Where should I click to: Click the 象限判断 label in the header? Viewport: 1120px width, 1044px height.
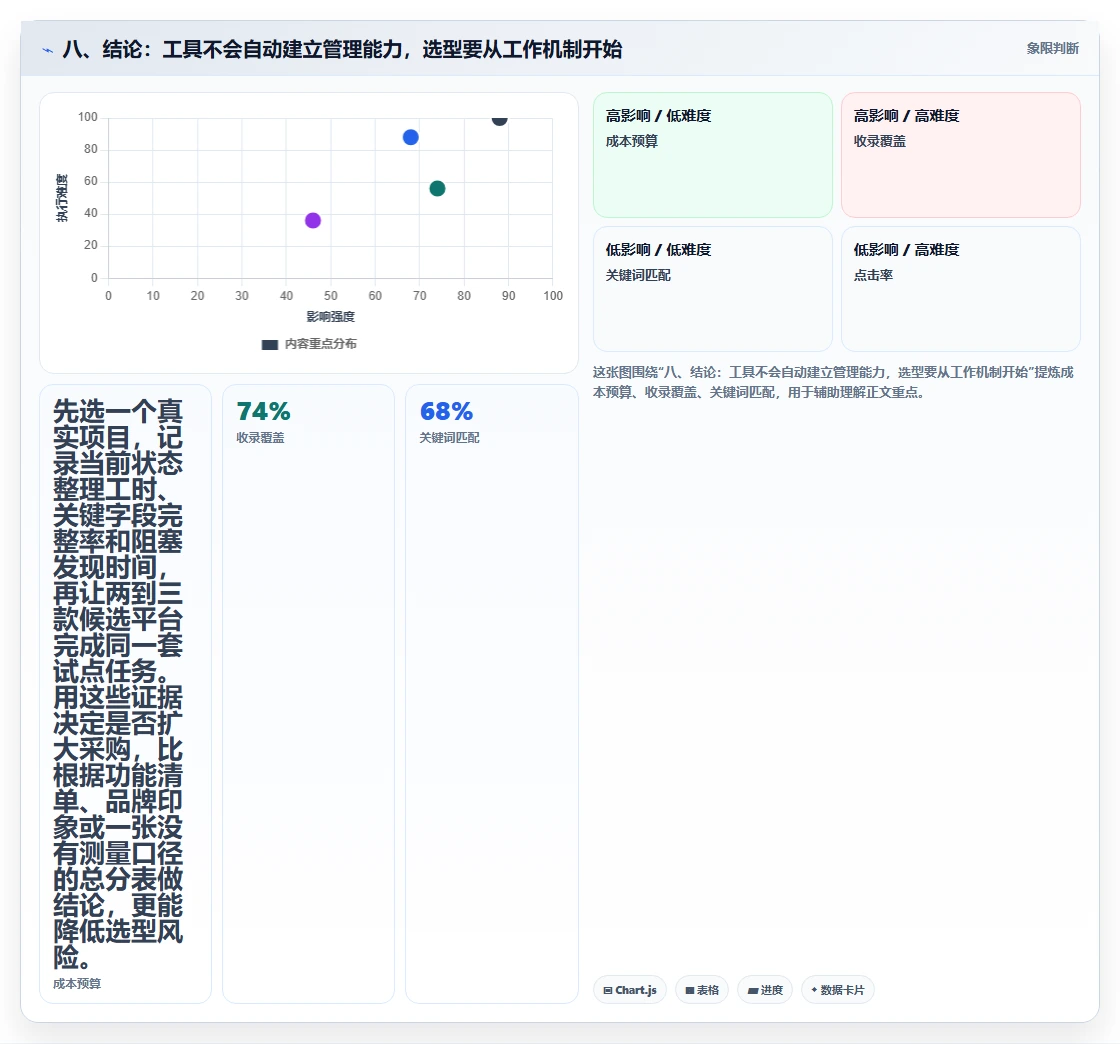point(1052,49)
